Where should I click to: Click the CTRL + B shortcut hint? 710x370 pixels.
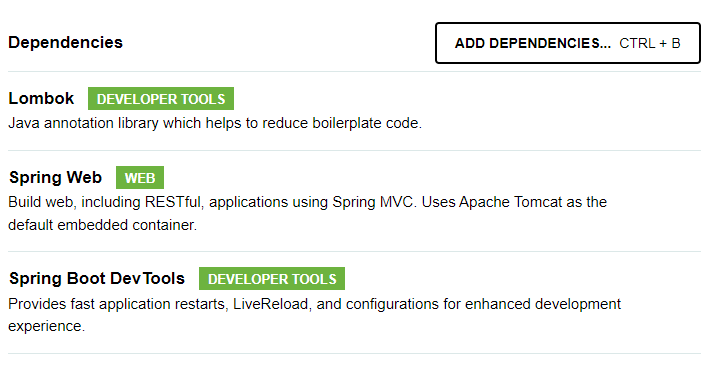[x=650, y=43]
